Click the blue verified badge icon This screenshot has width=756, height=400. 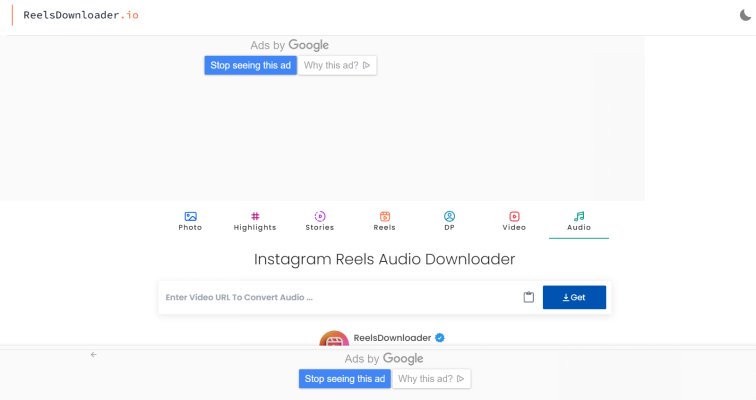click(x=440, y=338)
